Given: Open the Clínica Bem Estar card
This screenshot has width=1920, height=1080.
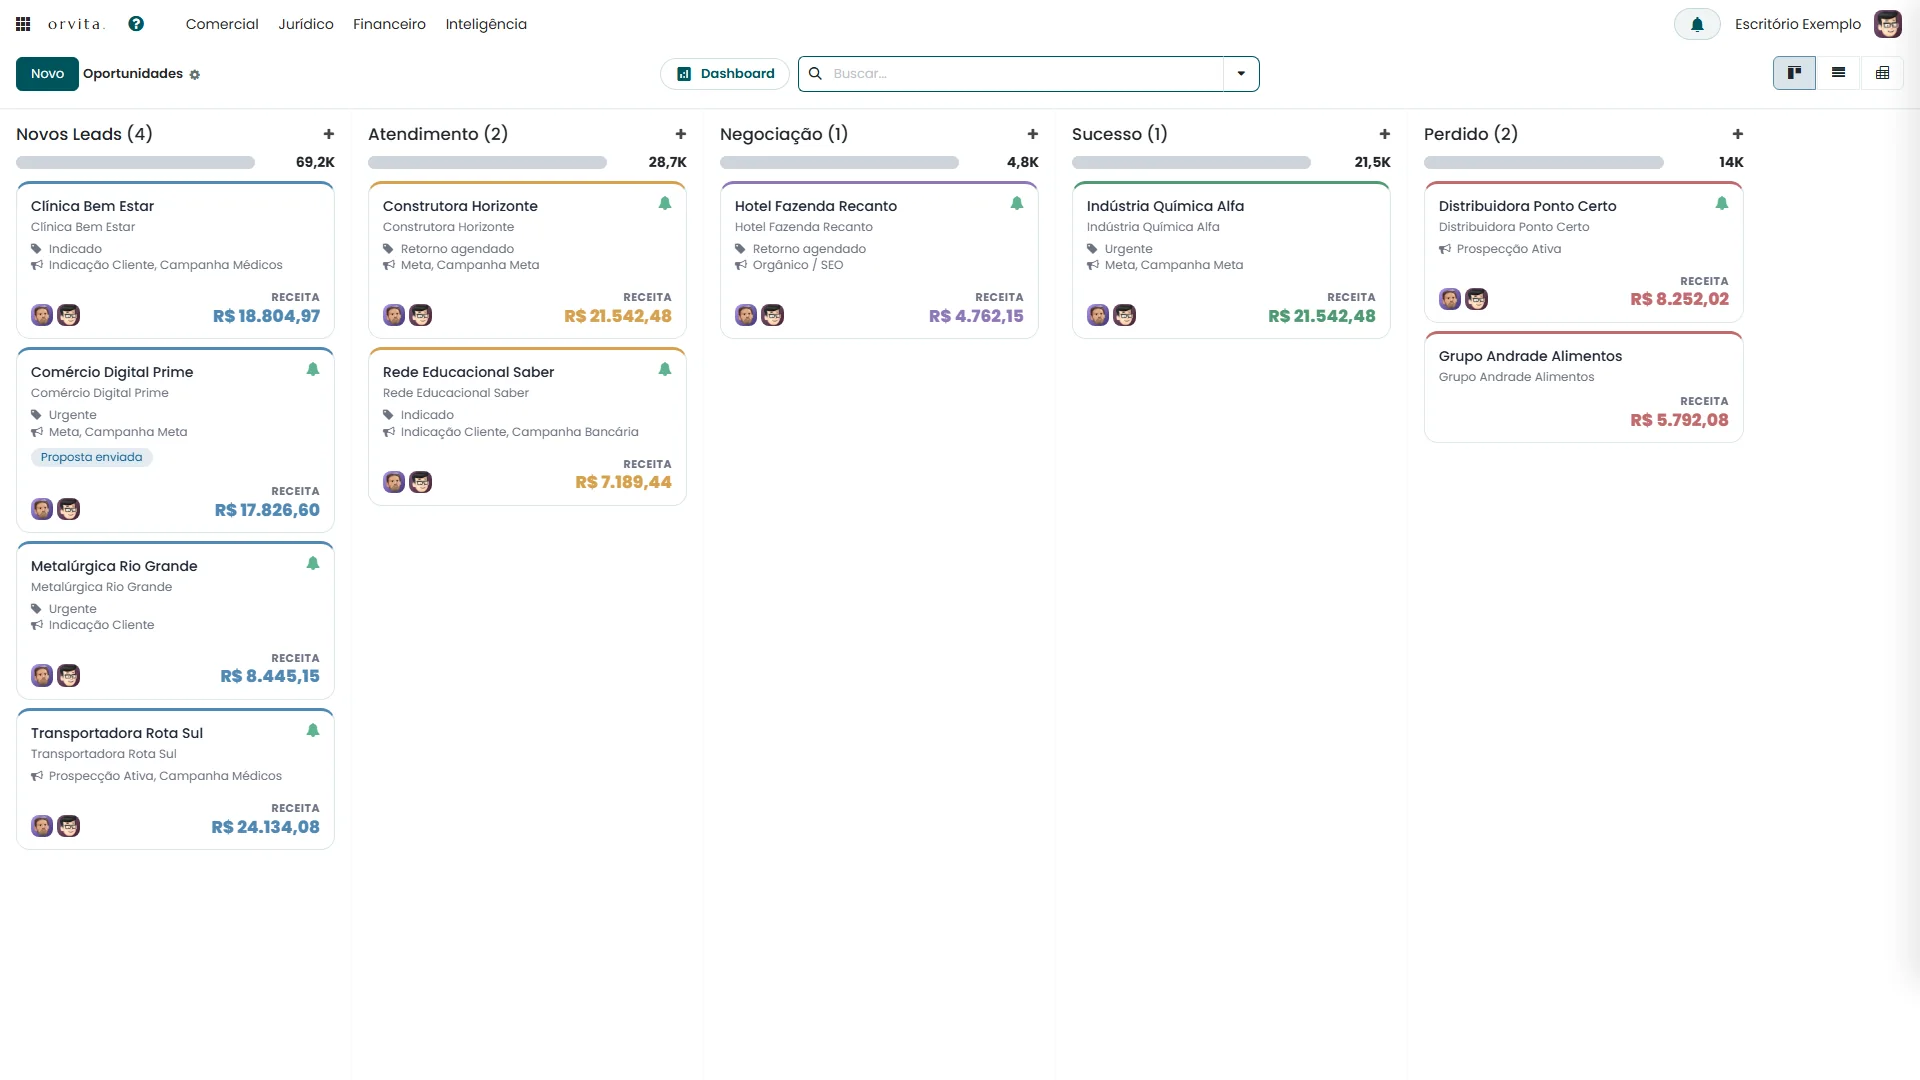Looking at the screenshot, I should [175, 260].
